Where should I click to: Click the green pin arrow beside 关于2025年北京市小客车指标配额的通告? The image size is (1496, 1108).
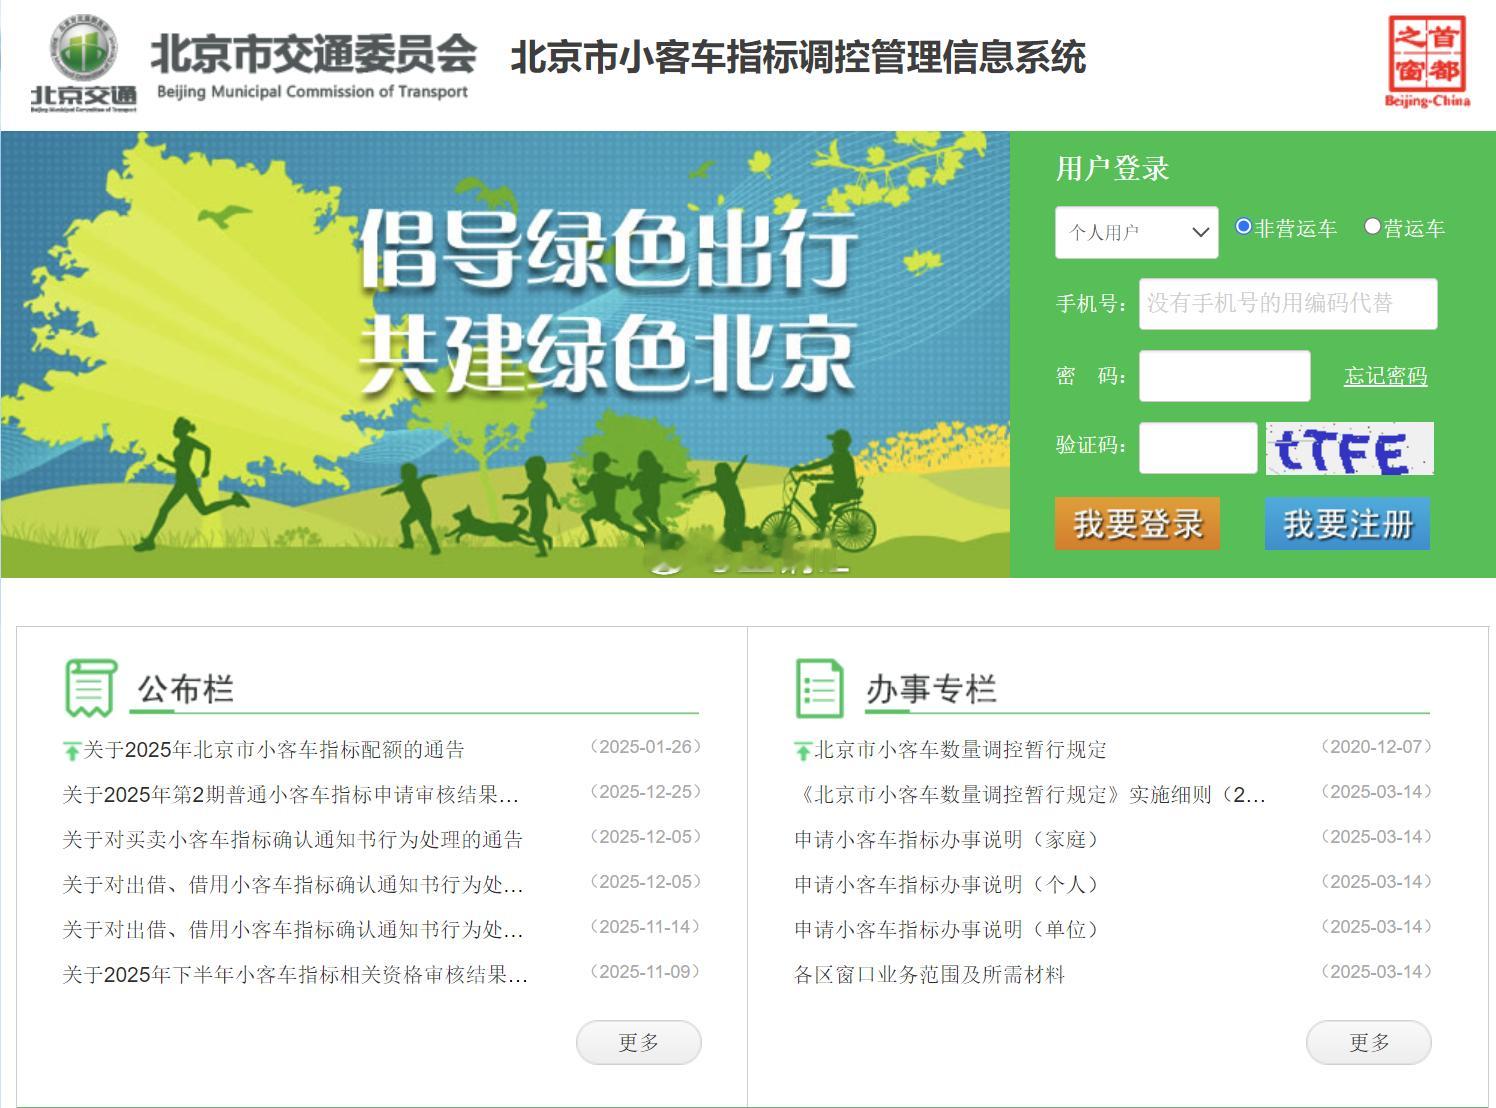pos(72,750)
